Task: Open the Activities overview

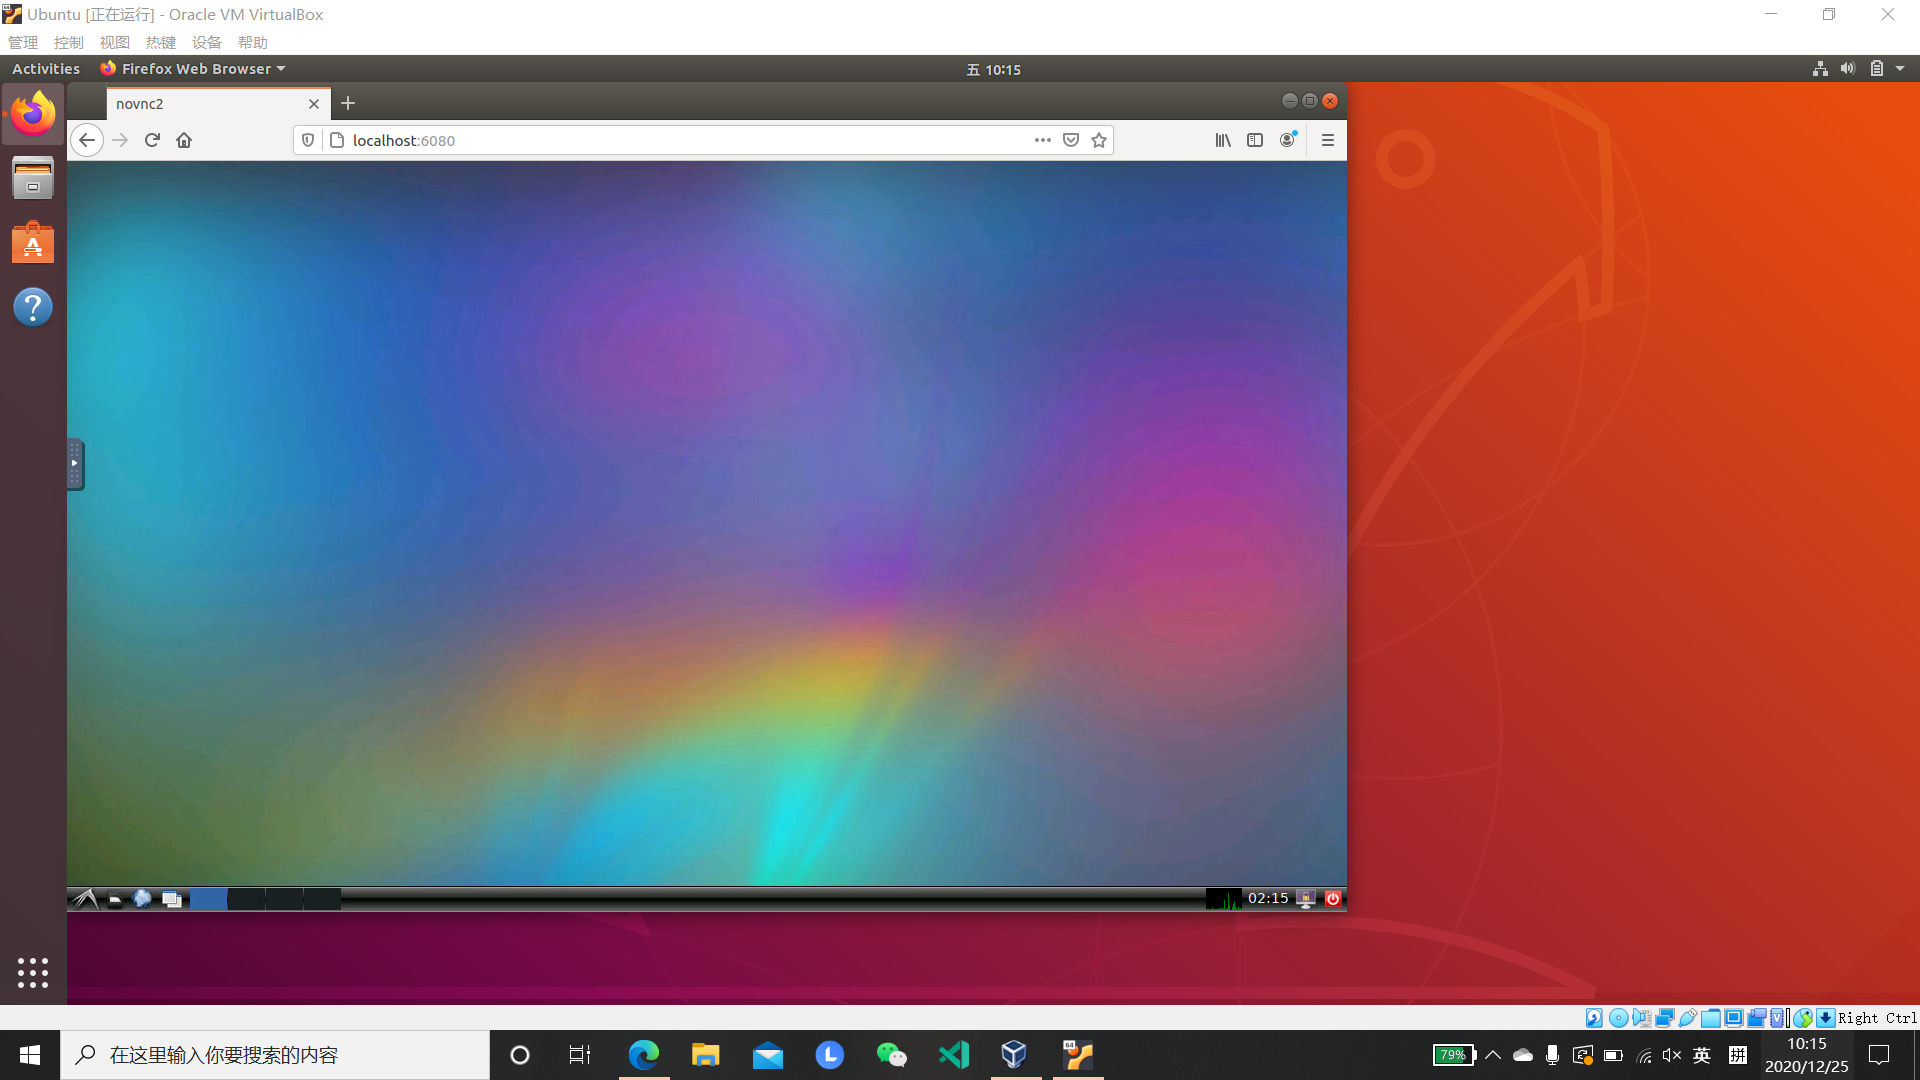Action: (46, 69)
